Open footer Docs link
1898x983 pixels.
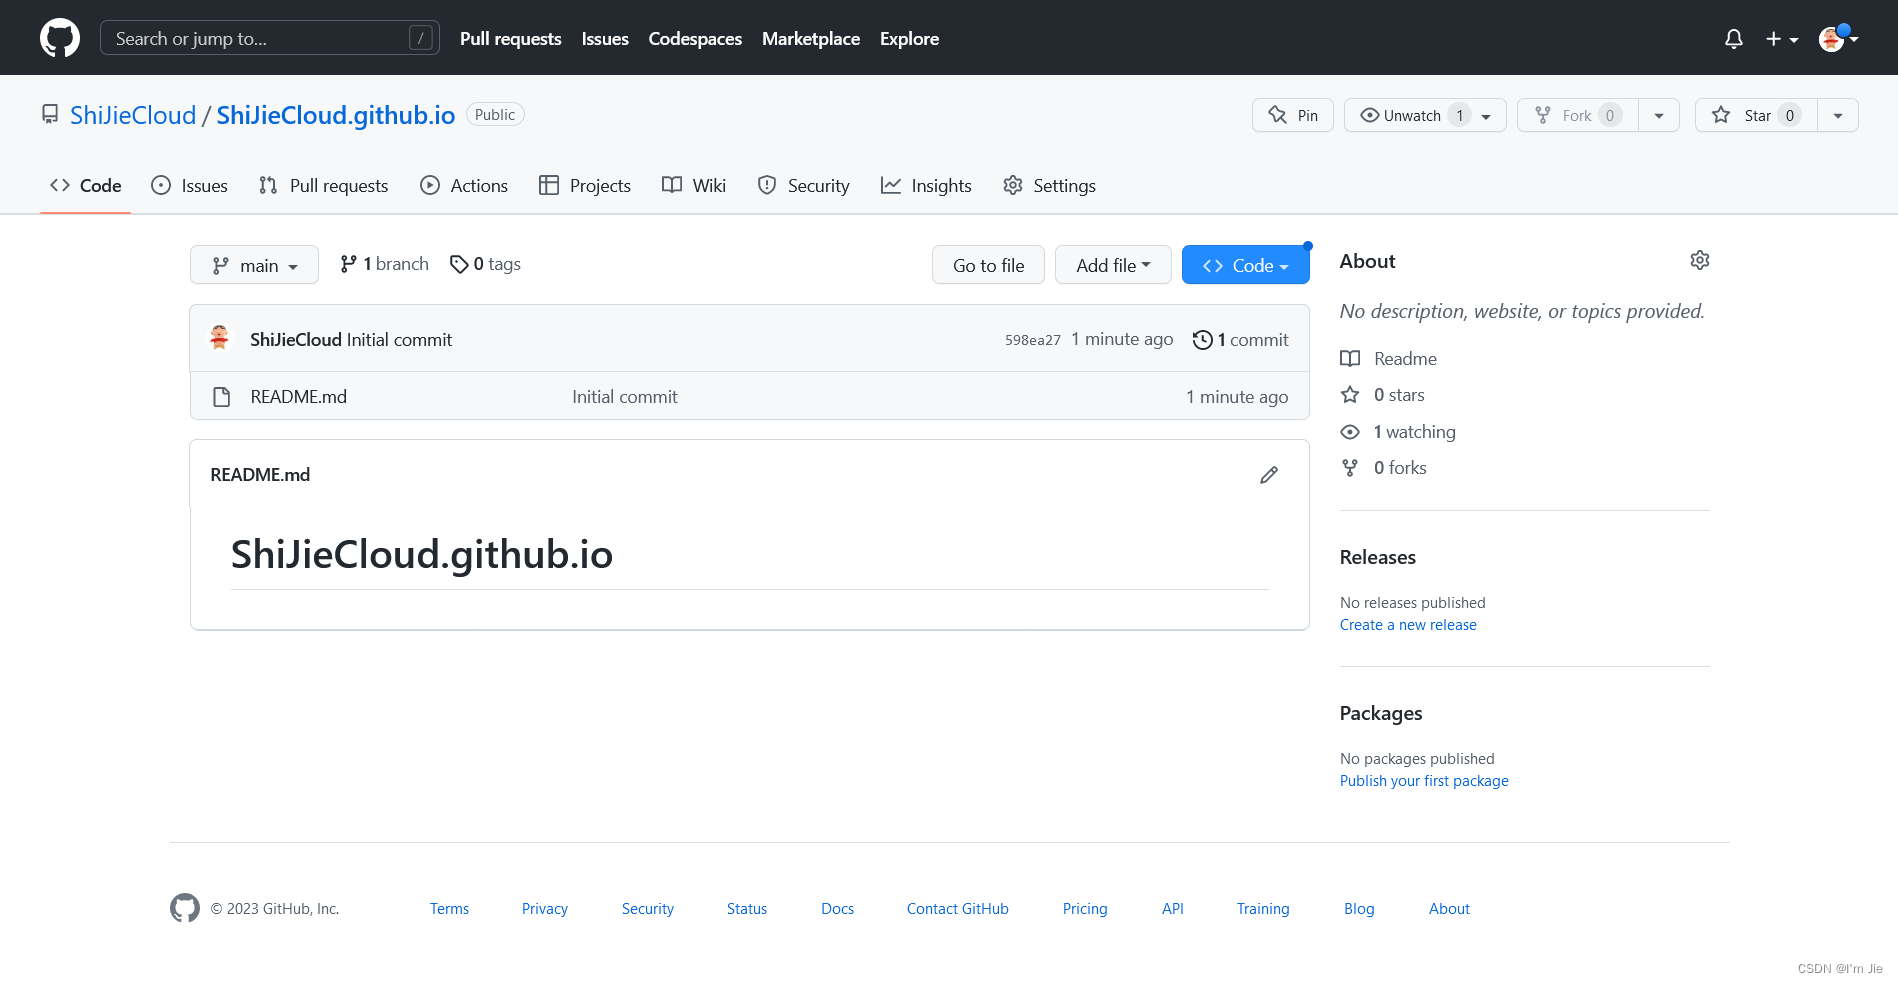[838, 909]
